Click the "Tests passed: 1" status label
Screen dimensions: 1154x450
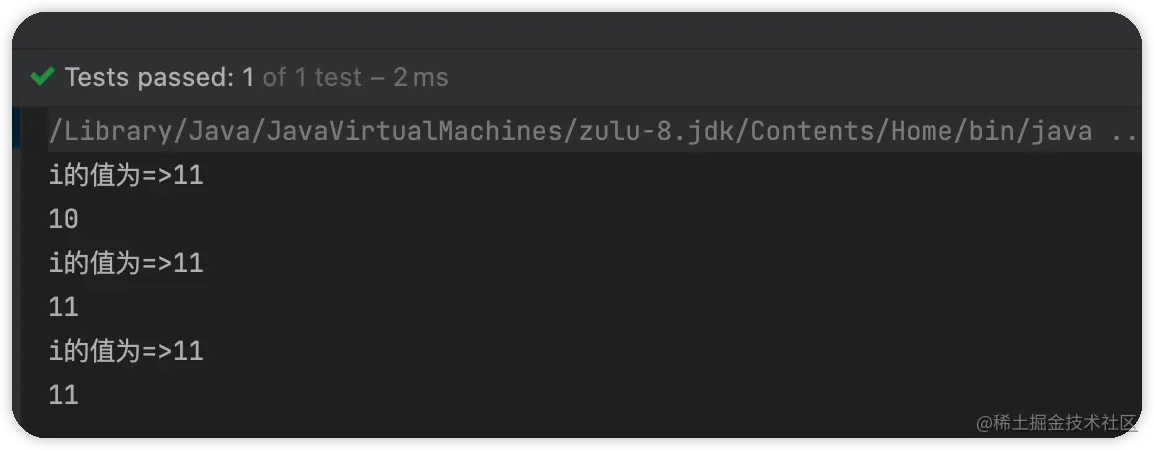(159, 77)
